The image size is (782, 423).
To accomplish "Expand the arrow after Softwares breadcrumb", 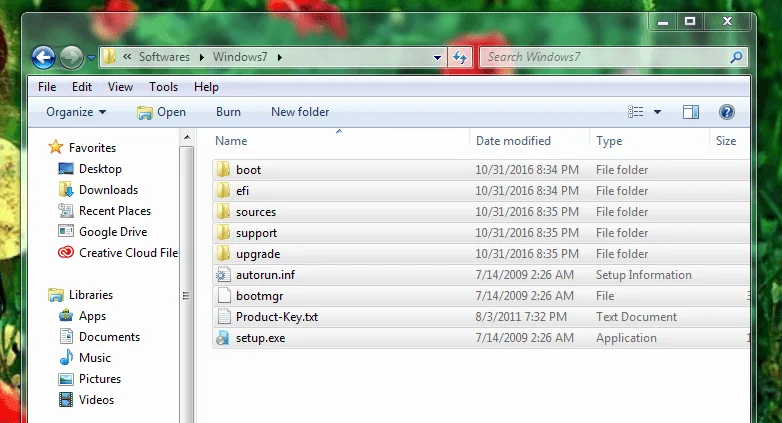I will (201, 57).
